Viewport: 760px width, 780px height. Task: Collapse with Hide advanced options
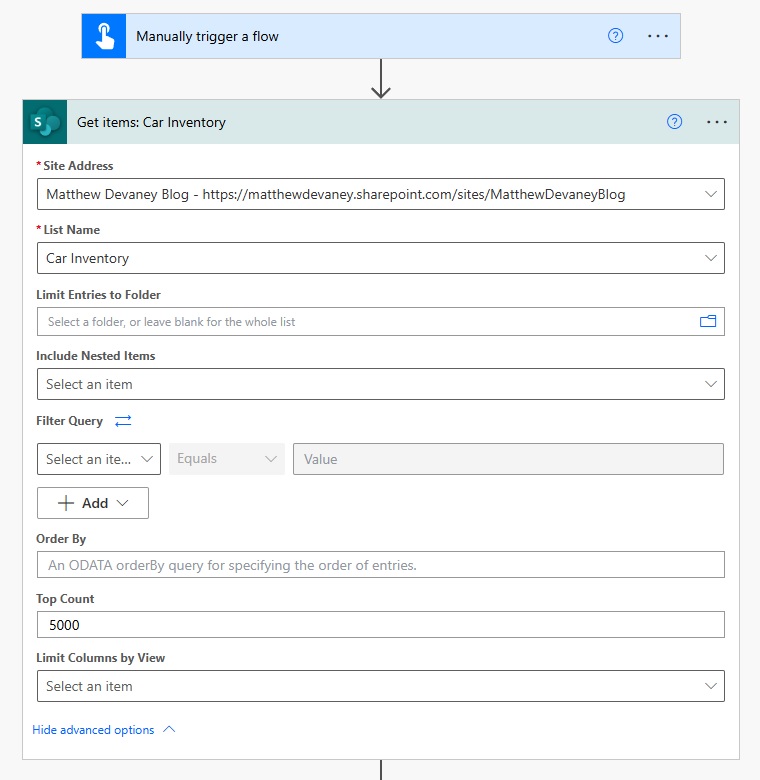pyautogui.click(x=103, y=730)
